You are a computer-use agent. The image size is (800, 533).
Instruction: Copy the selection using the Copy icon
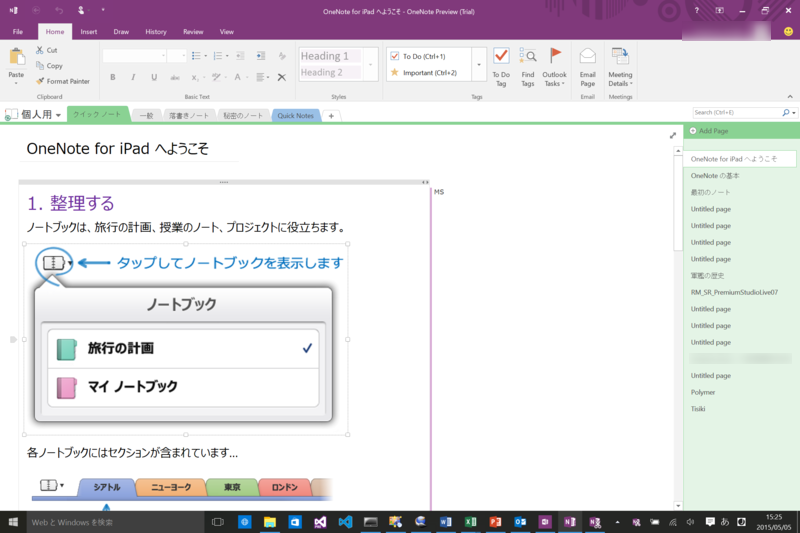tap(40, 65)
